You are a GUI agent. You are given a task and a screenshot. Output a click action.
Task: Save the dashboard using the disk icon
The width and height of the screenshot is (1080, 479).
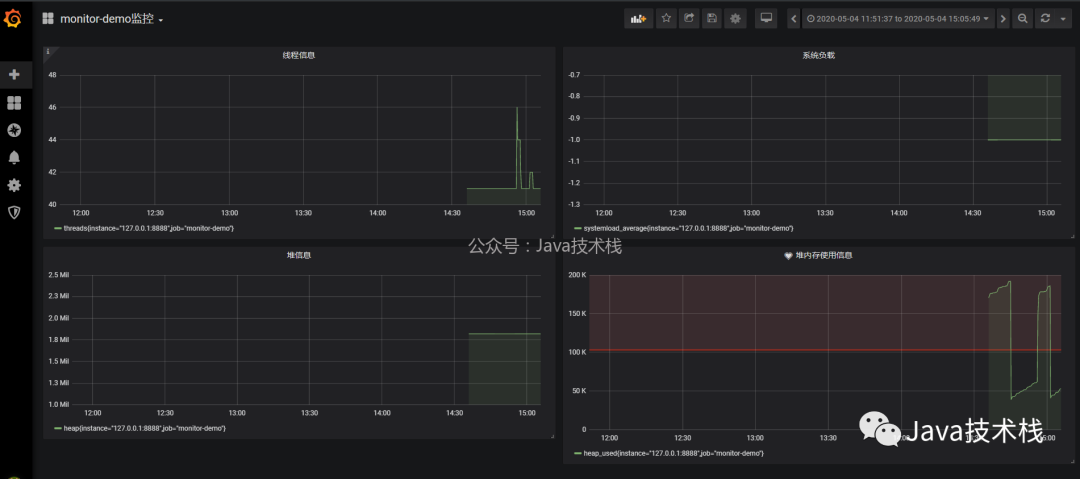712,18
